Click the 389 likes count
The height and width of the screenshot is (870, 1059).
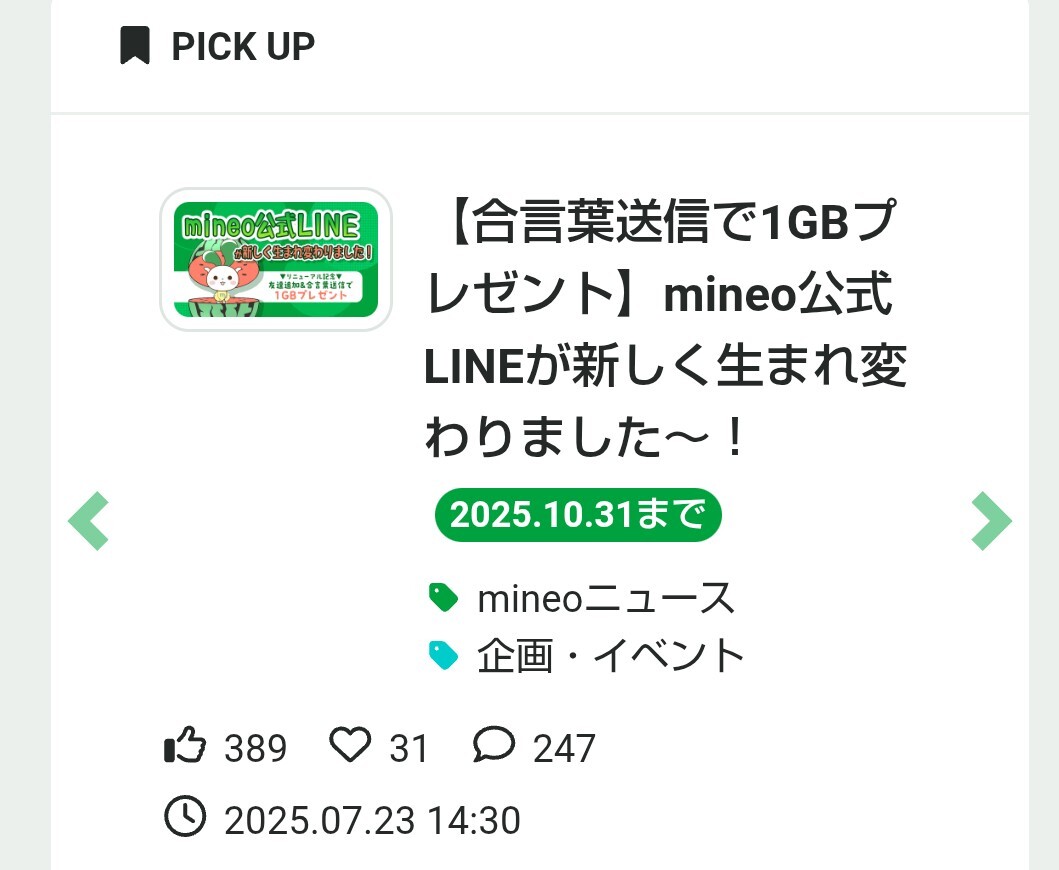click(255, 749)
